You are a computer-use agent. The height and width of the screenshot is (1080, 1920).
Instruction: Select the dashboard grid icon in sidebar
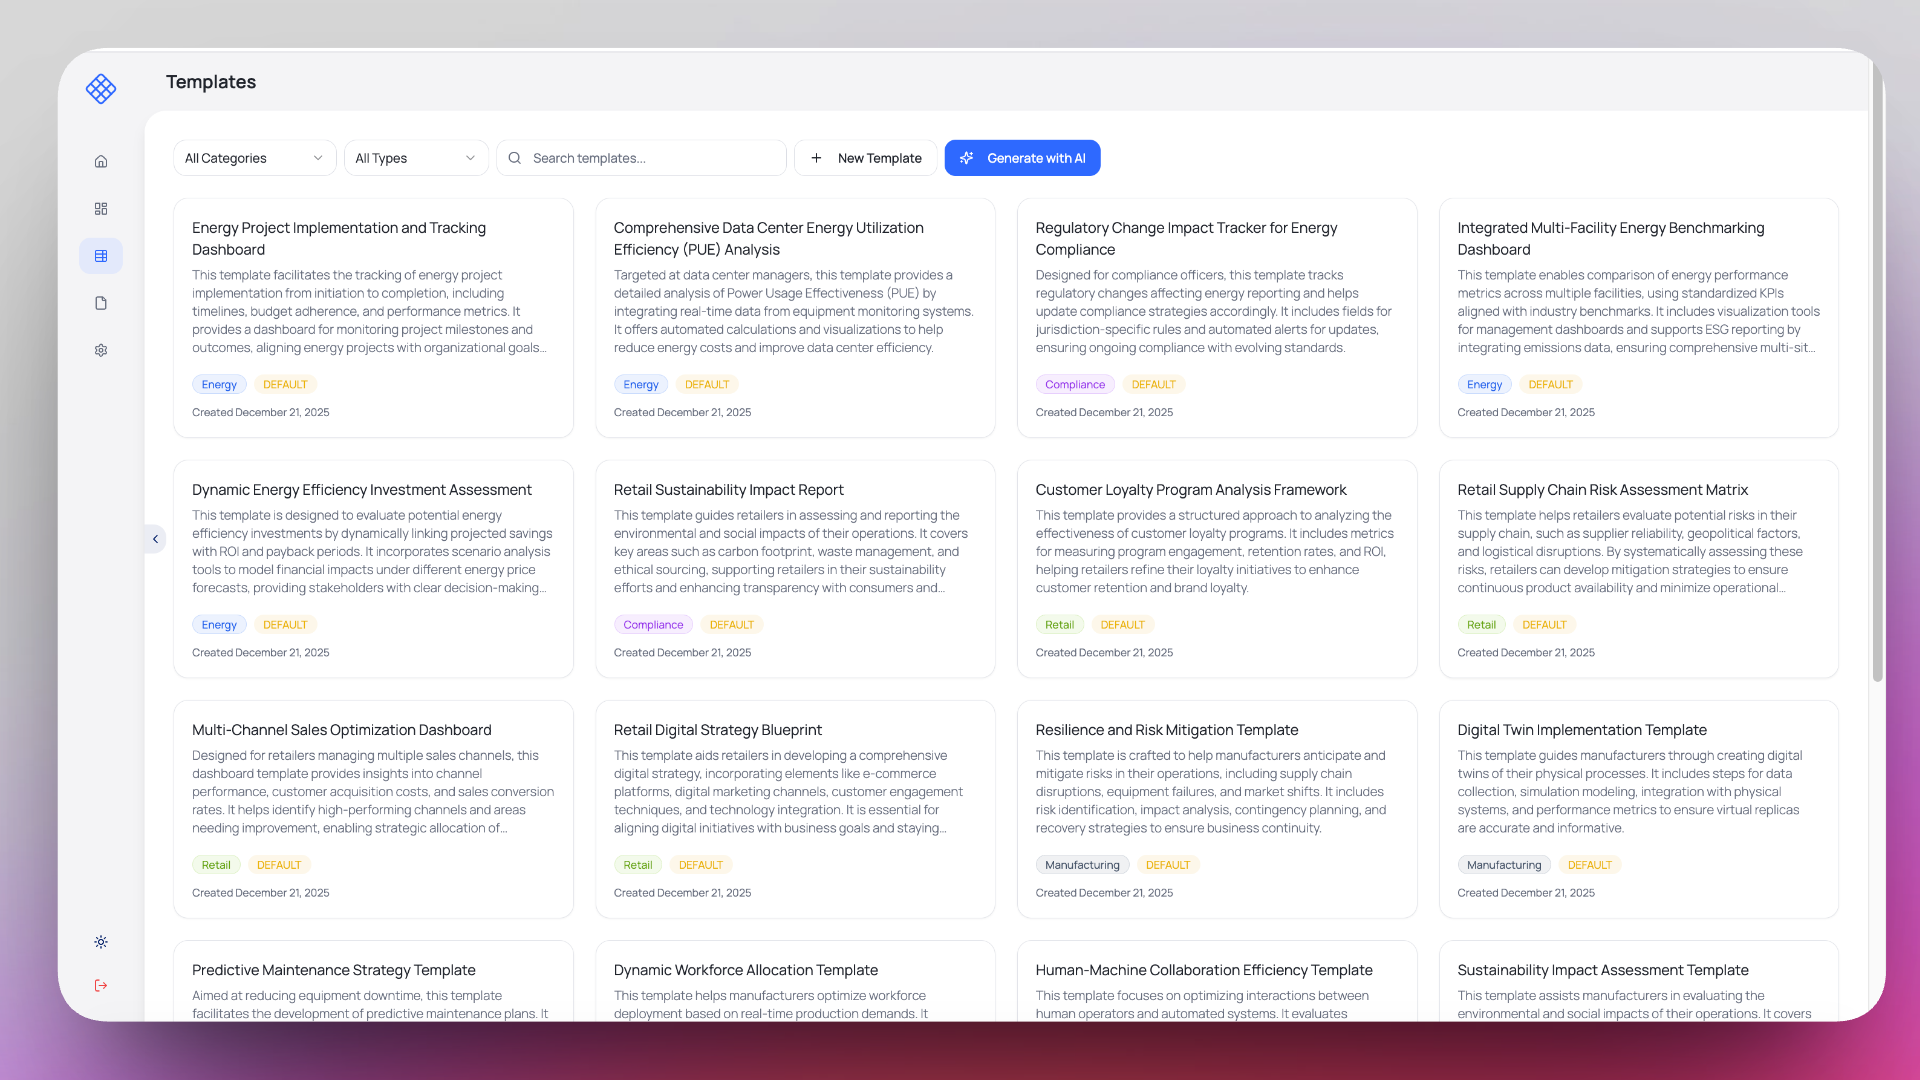coord(100,208)
